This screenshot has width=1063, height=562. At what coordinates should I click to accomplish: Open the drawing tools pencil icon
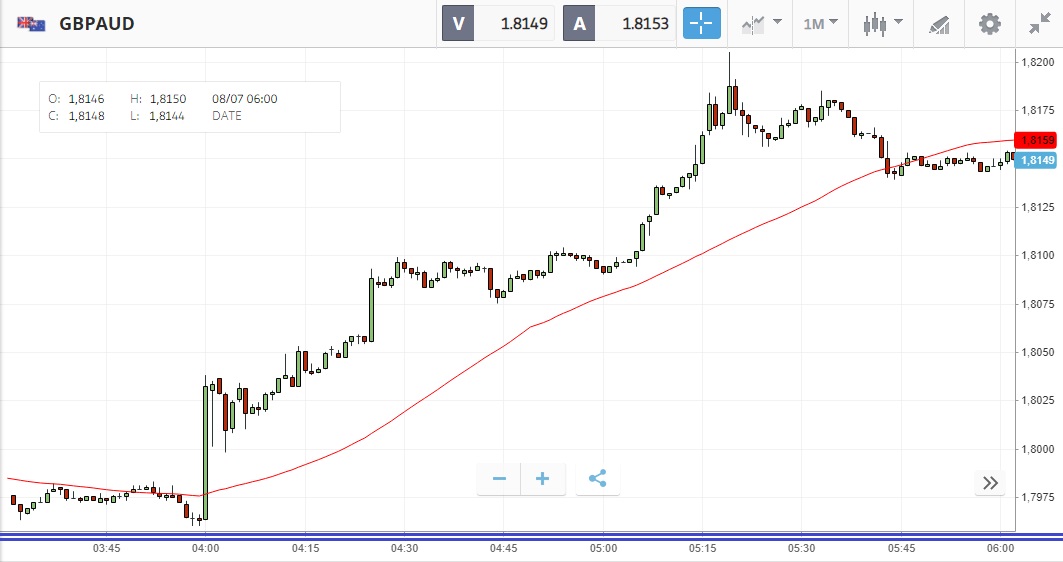click(x=939, y=23)
